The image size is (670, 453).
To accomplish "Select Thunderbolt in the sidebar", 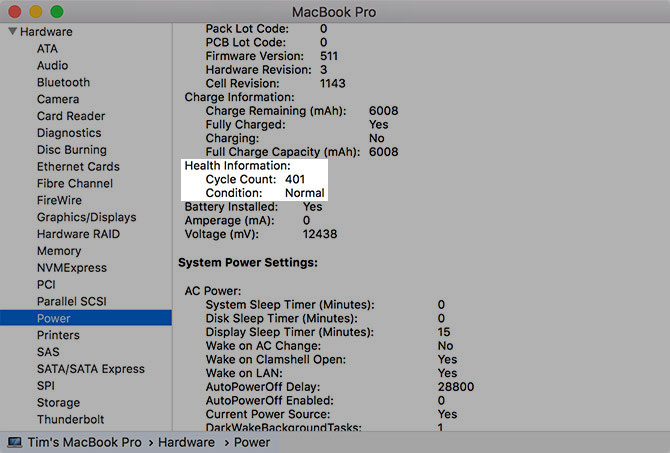I will (x=71, y=419).
